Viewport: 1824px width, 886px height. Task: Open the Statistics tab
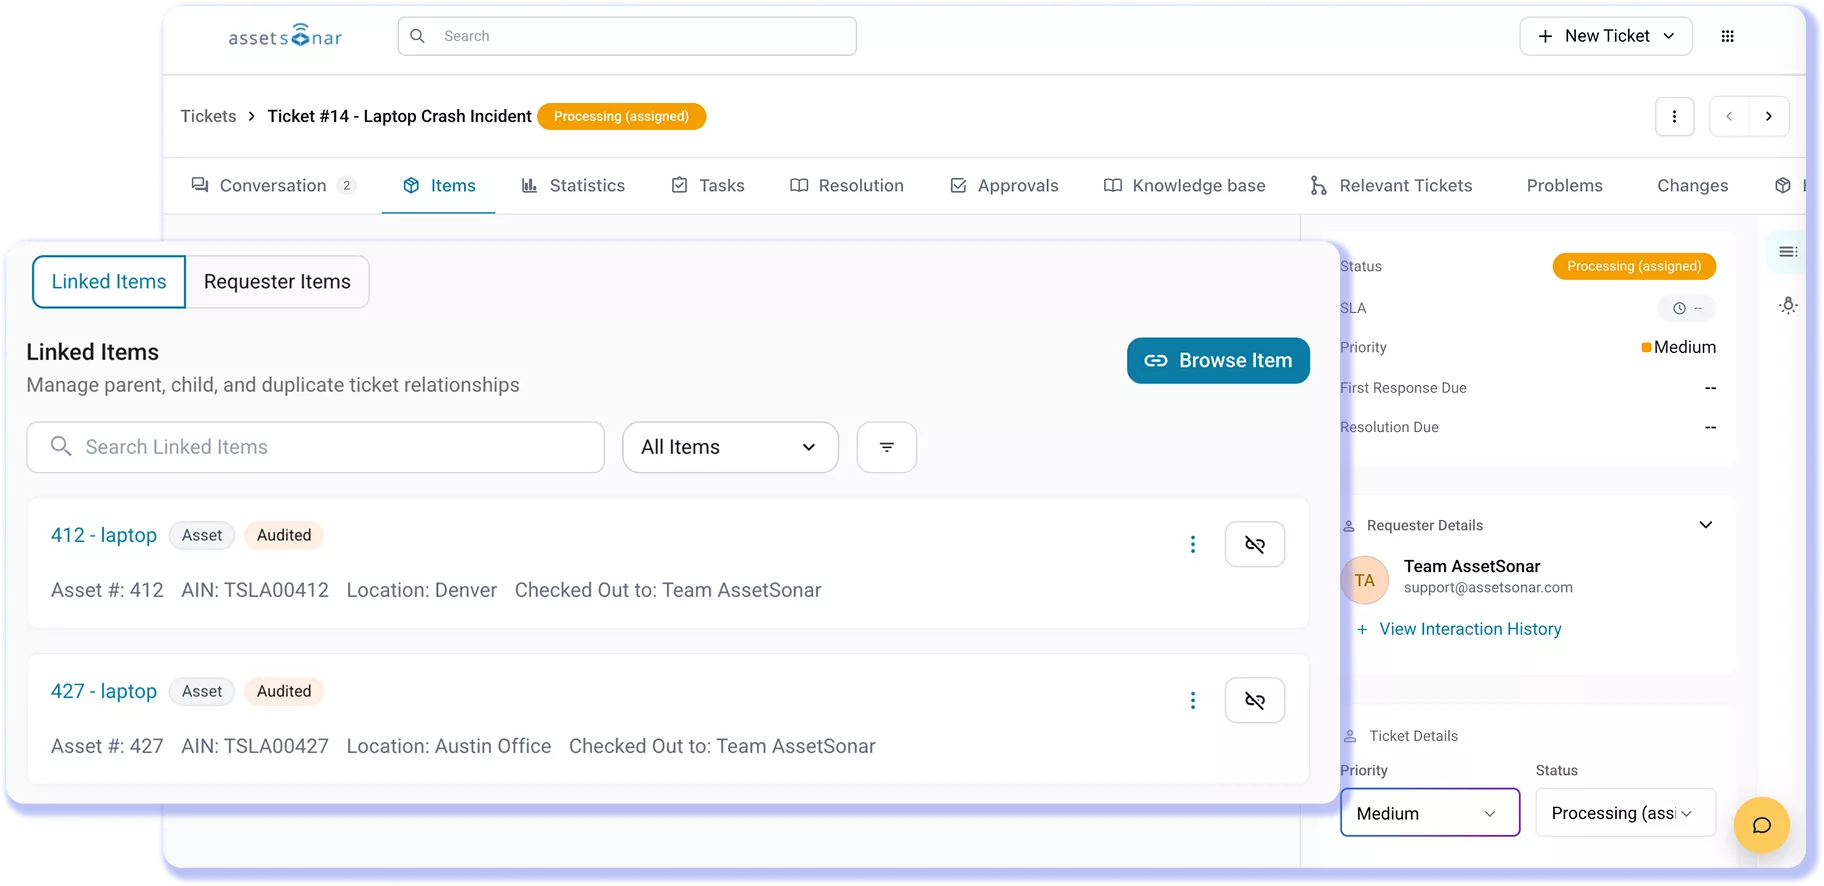point(573,185)
